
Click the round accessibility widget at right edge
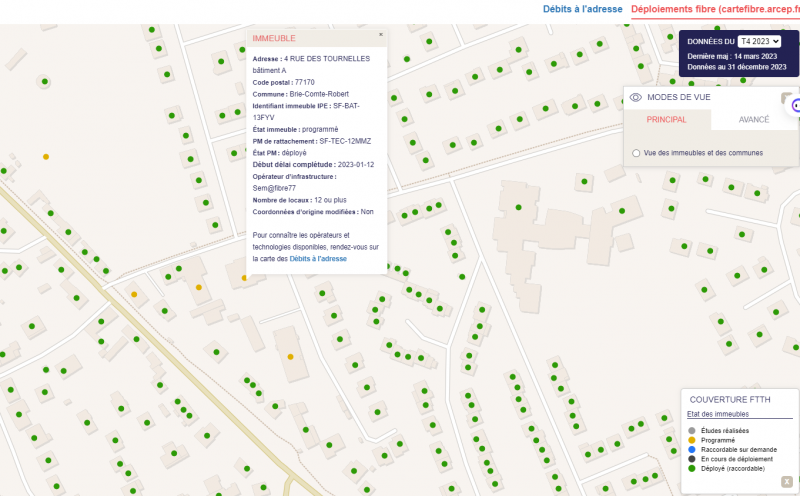[x=796, y=106]
